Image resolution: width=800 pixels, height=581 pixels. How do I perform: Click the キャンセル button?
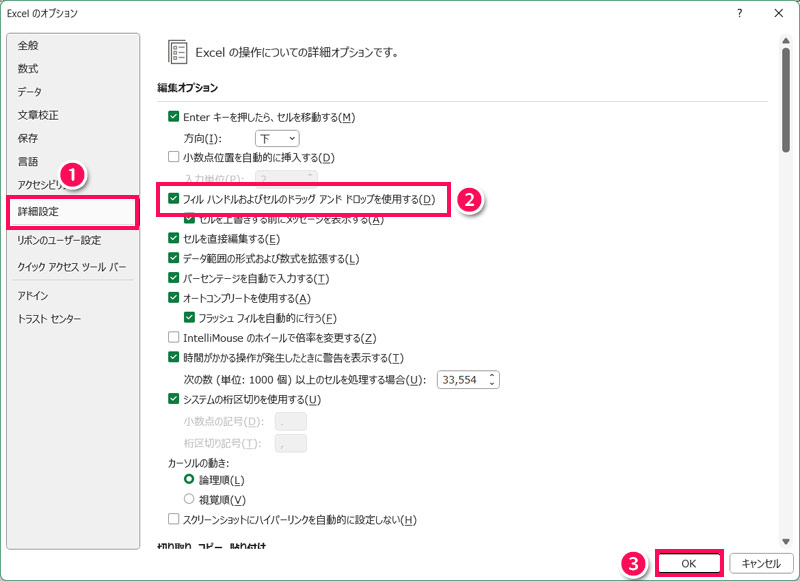tap(761, 564)
